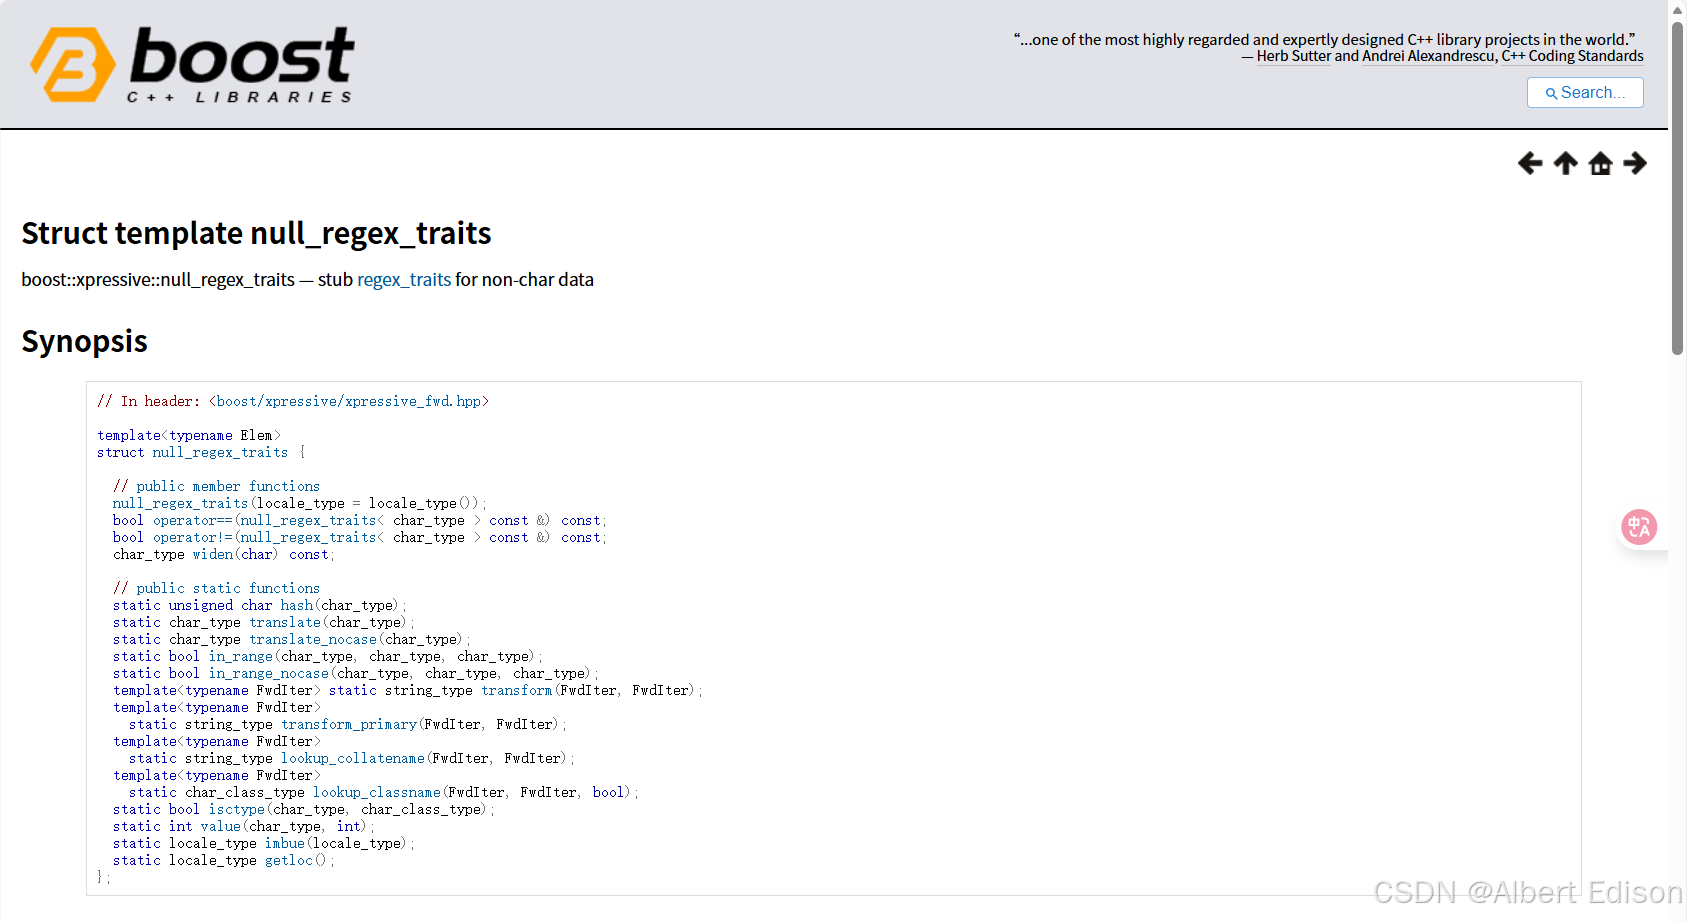This screenshot has width=1687, height=922.
Task: Go to previous page arrow
Action: coord(1530,163)
